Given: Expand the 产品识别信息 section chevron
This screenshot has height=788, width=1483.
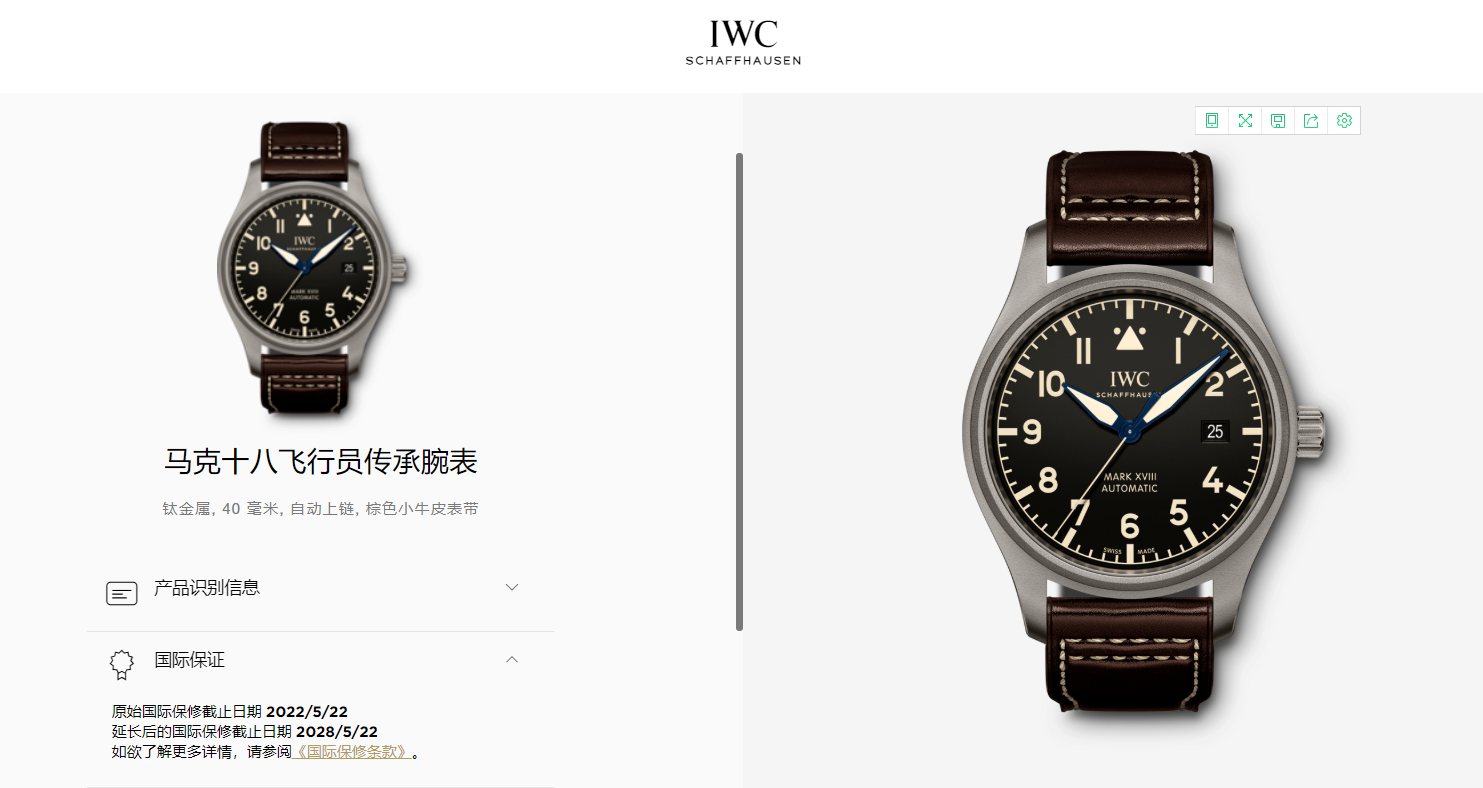Looking at the screenshot, I should pyautogui.click(x=512, y=587).
